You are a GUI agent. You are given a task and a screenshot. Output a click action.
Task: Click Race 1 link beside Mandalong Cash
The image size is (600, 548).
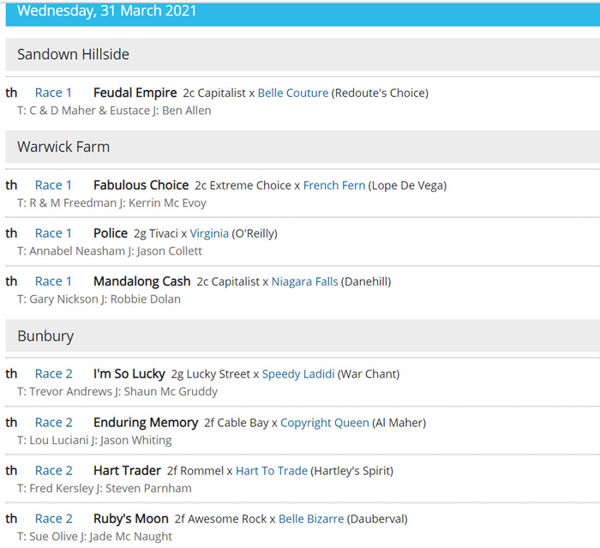pos(53,282)
